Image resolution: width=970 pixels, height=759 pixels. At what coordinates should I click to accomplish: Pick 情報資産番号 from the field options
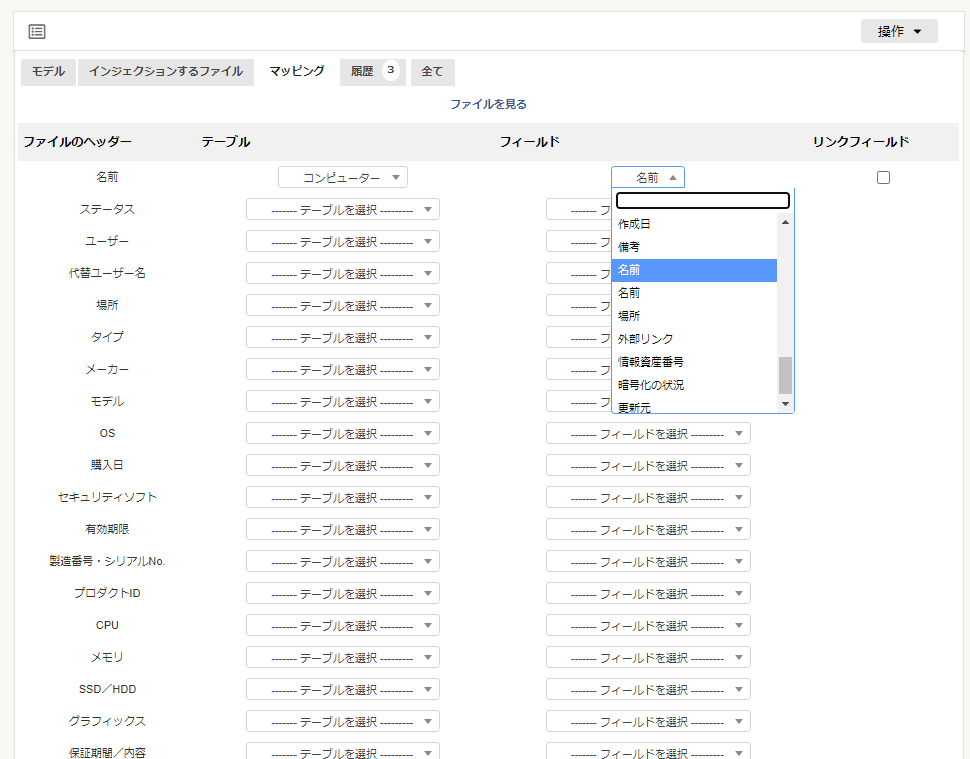(650, 362)
